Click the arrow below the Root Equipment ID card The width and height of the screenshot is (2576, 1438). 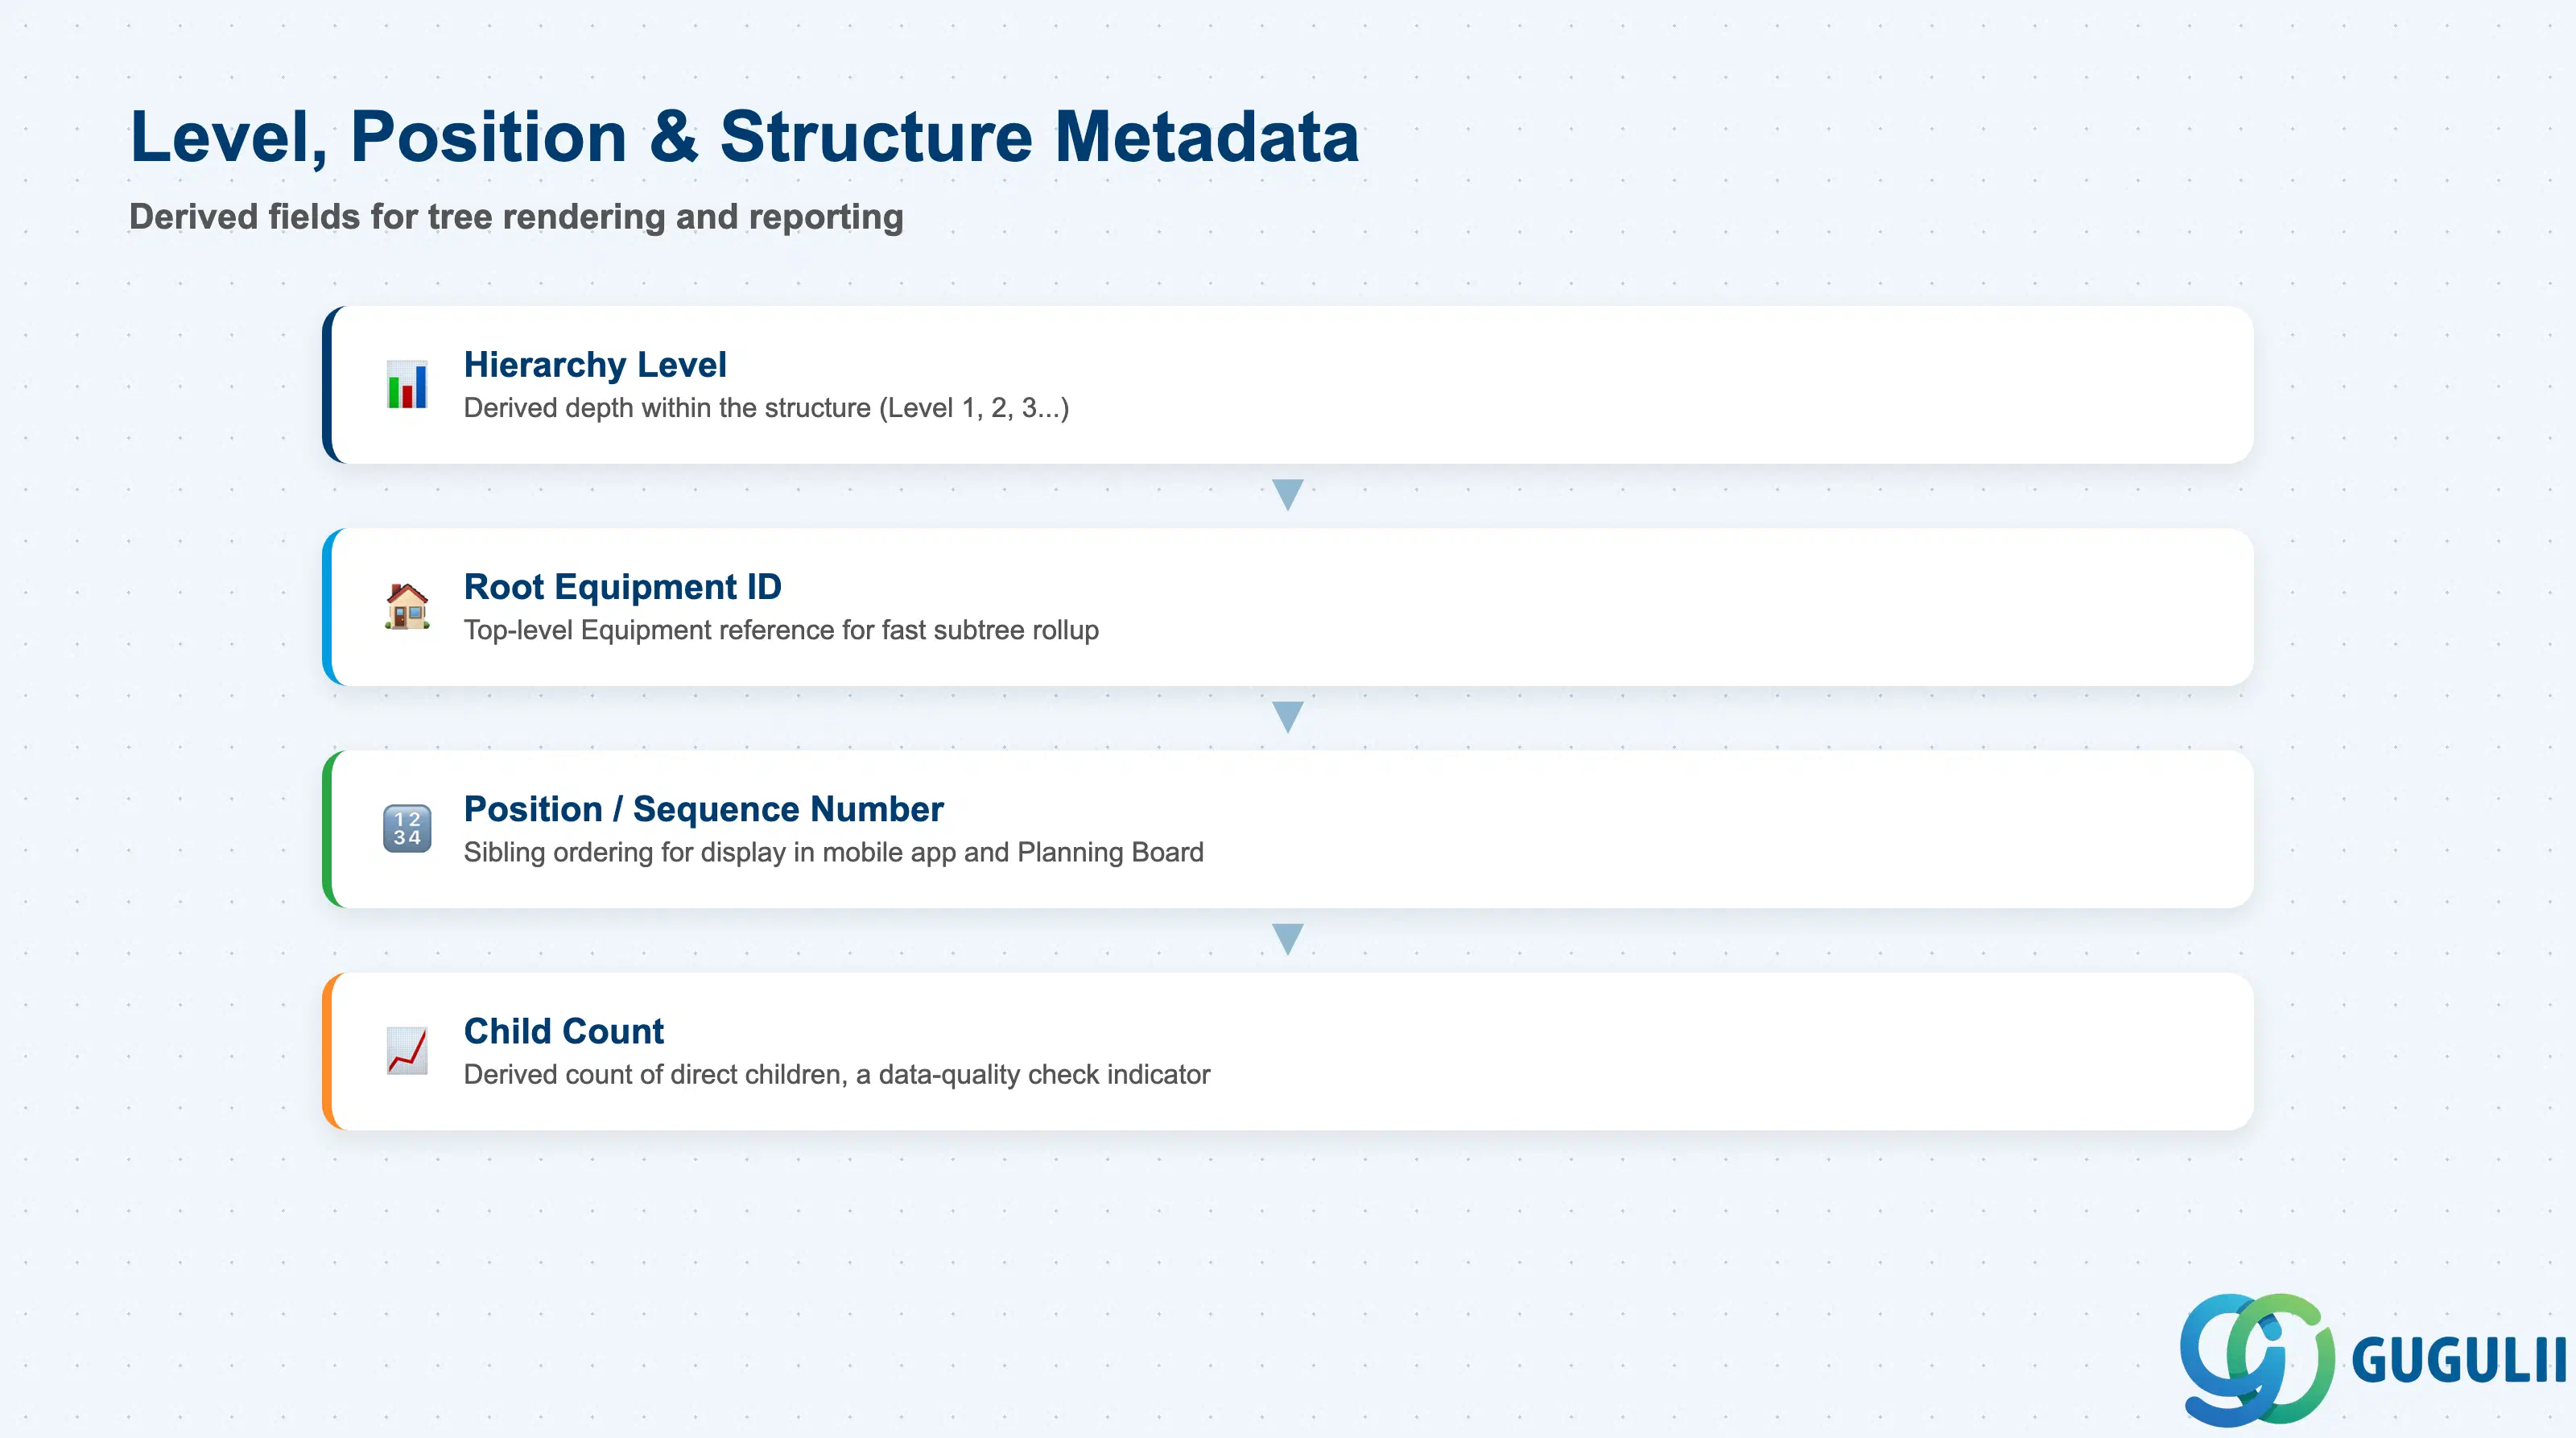[x=1288, y=717]
